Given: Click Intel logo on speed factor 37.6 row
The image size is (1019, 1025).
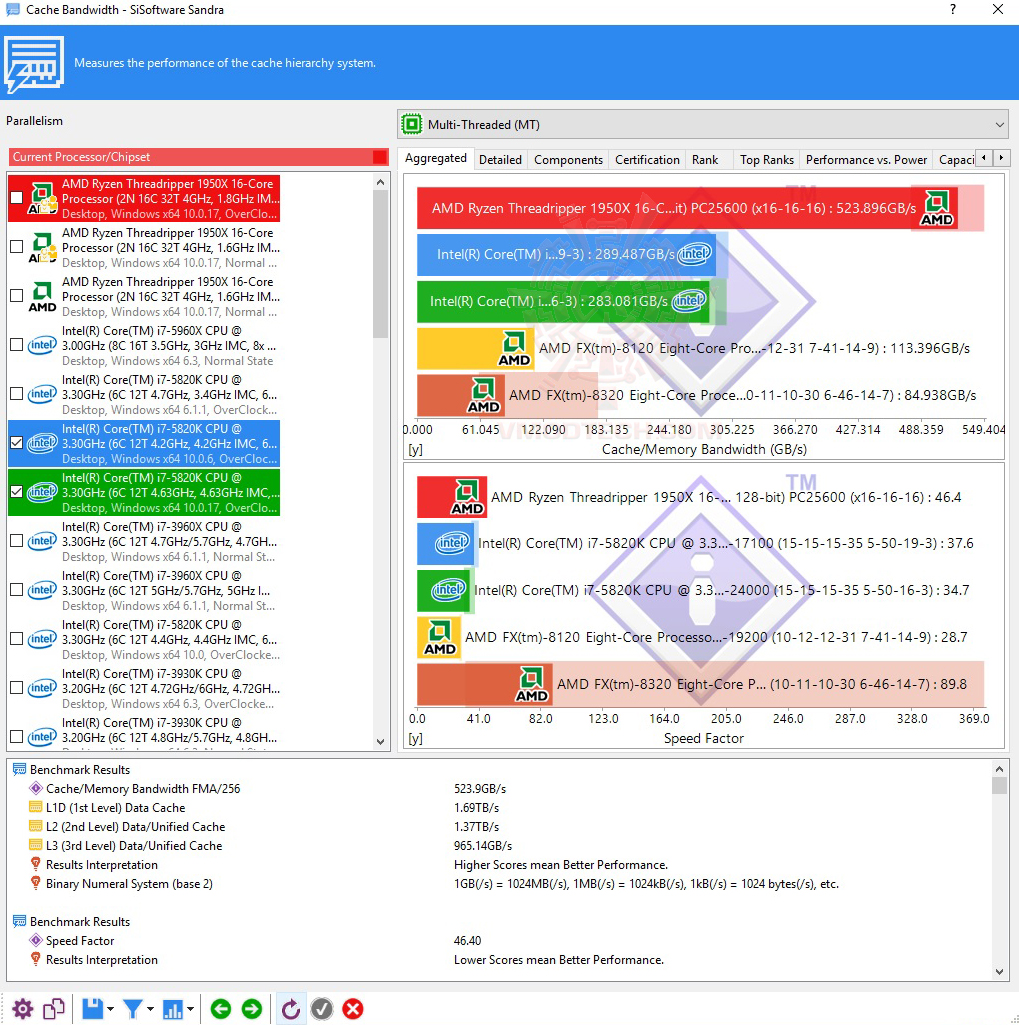Looking at the screenshot, I should 452,543.
